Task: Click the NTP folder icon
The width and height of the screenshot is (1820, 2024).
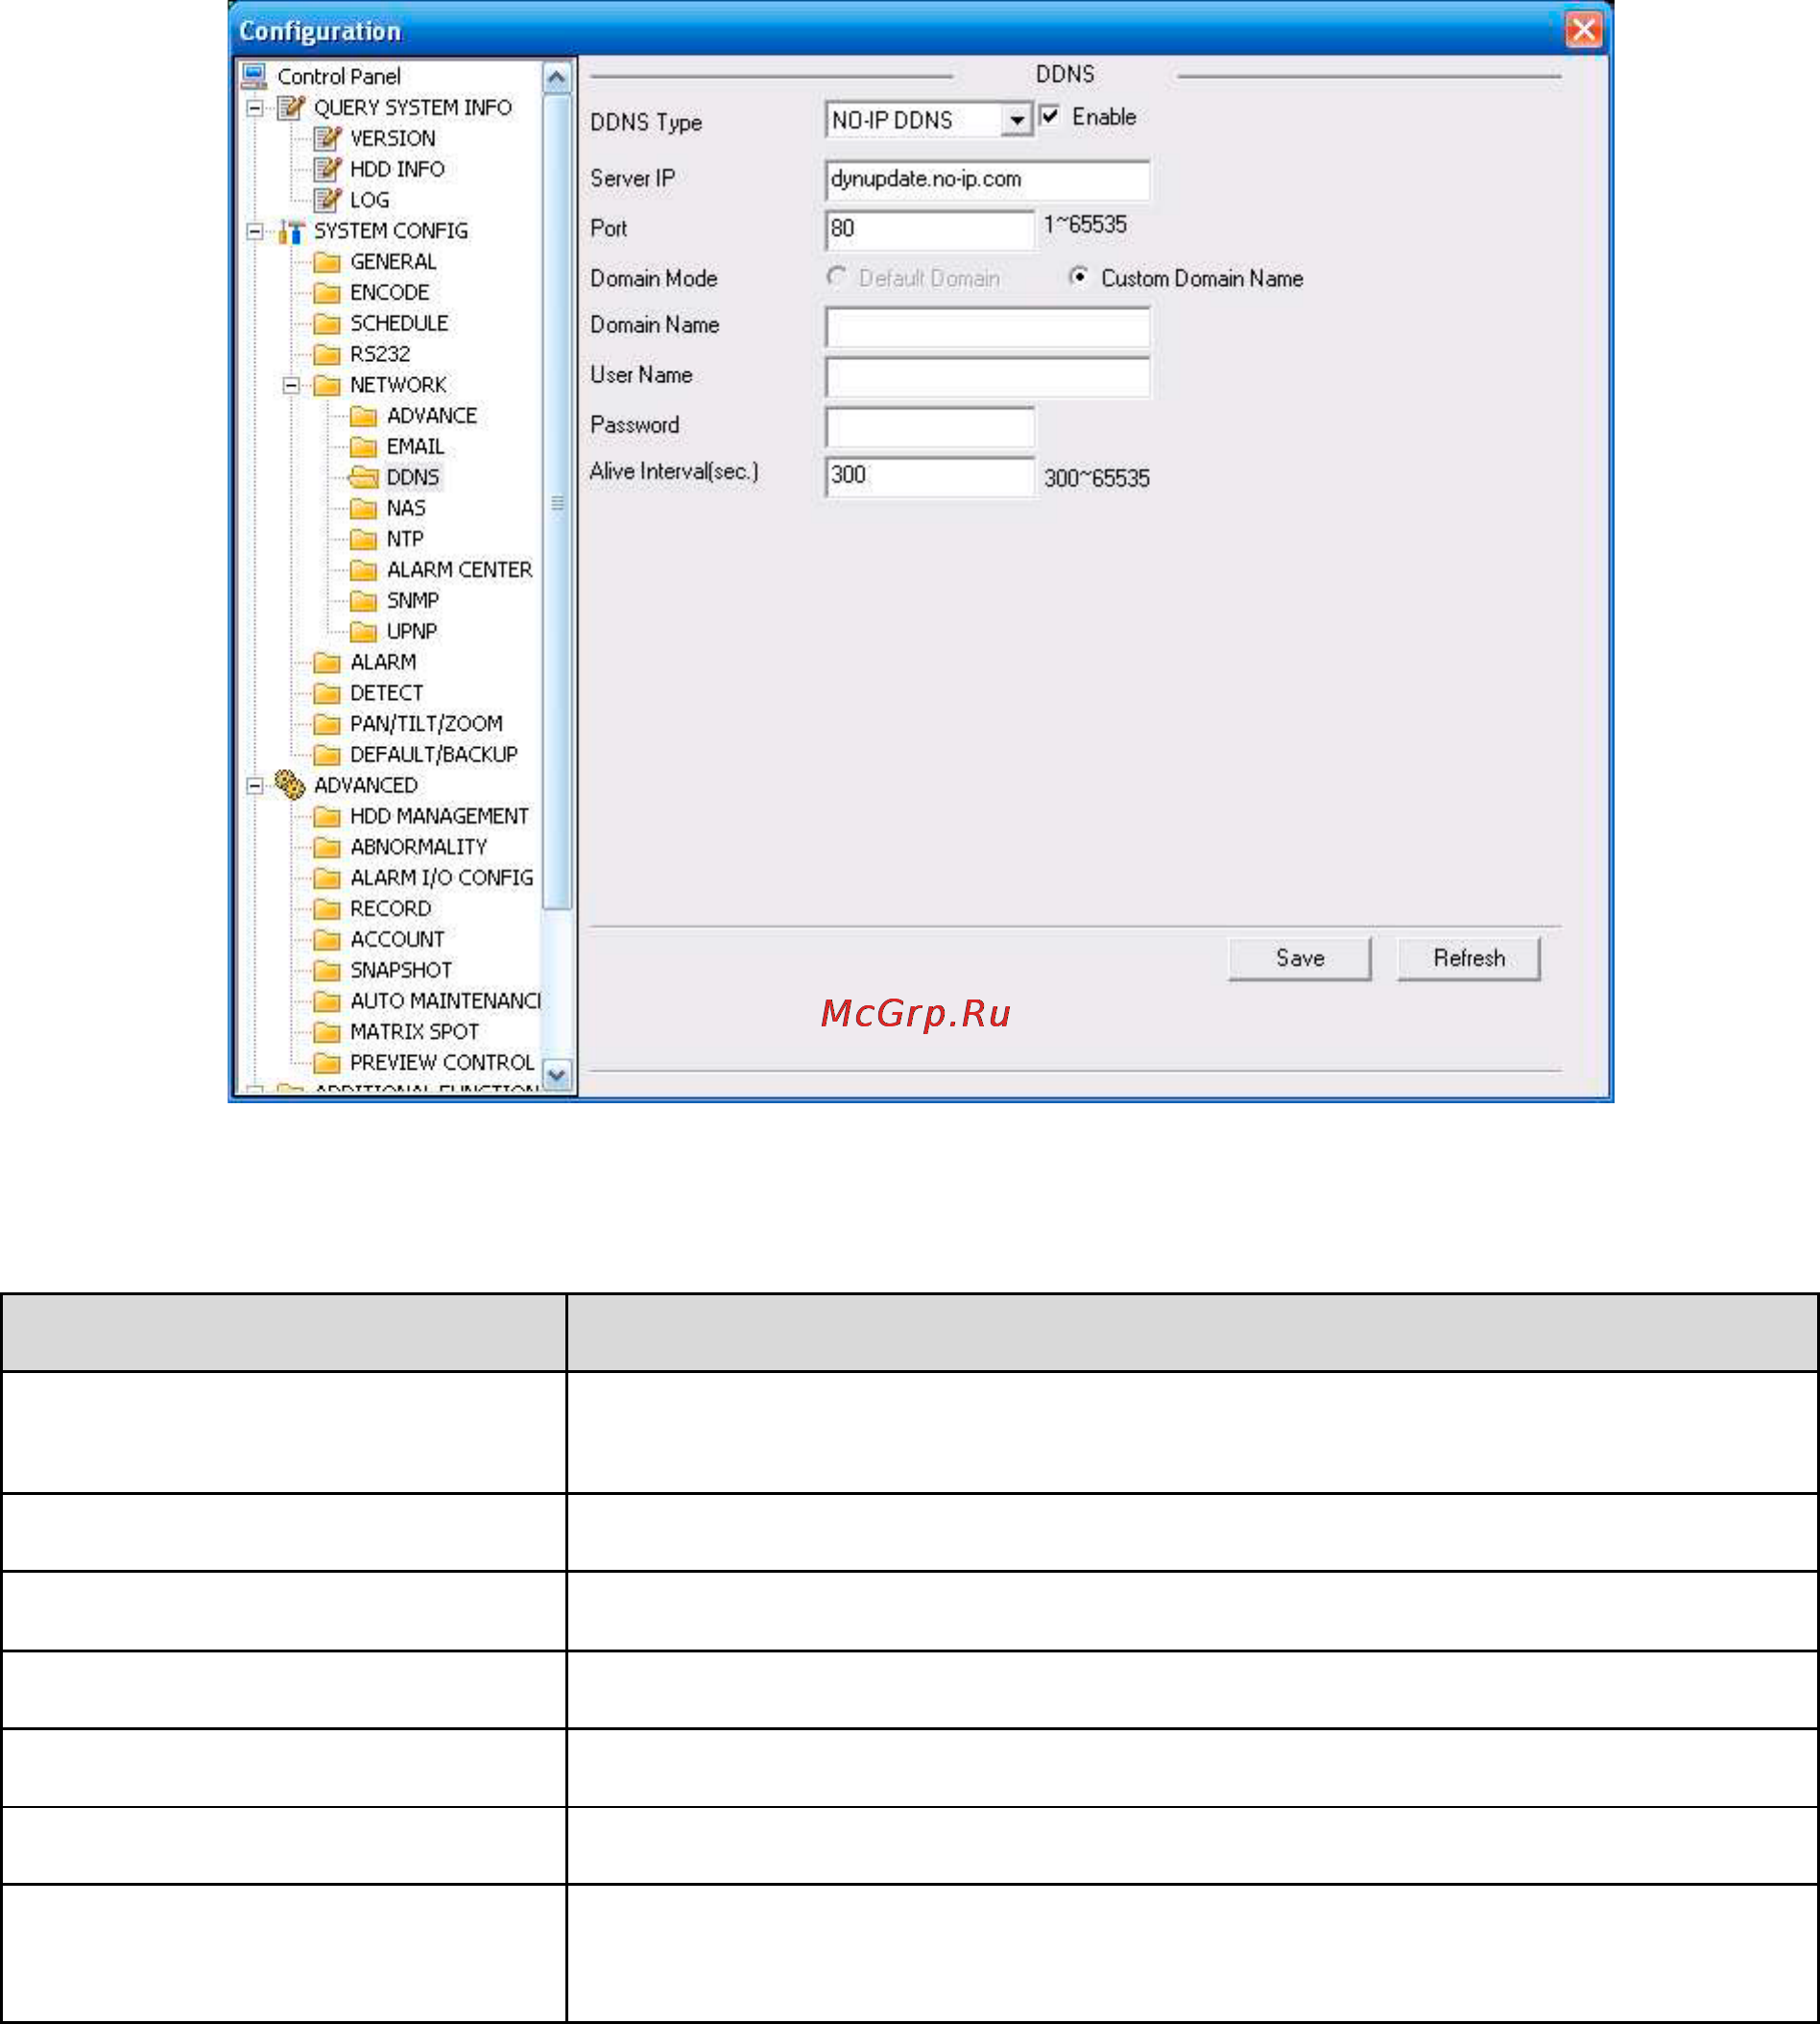Action: pyautogui.click(x=364, y=539)
